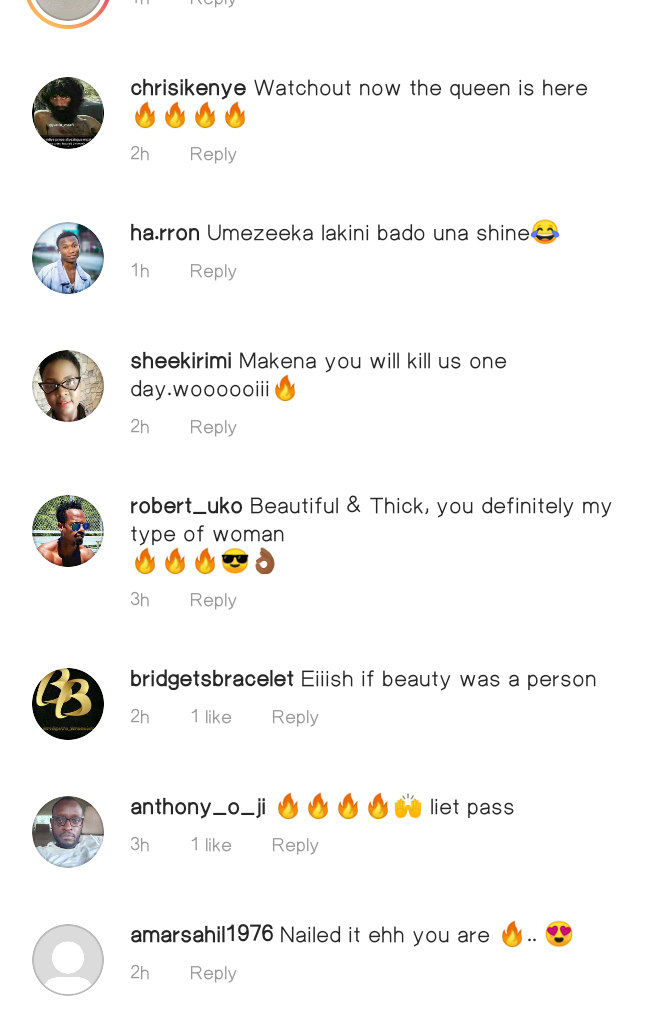Reply to ha.rron's comment
The height and width of the screenshot is (1025, 645).
[x=213, y=271]
